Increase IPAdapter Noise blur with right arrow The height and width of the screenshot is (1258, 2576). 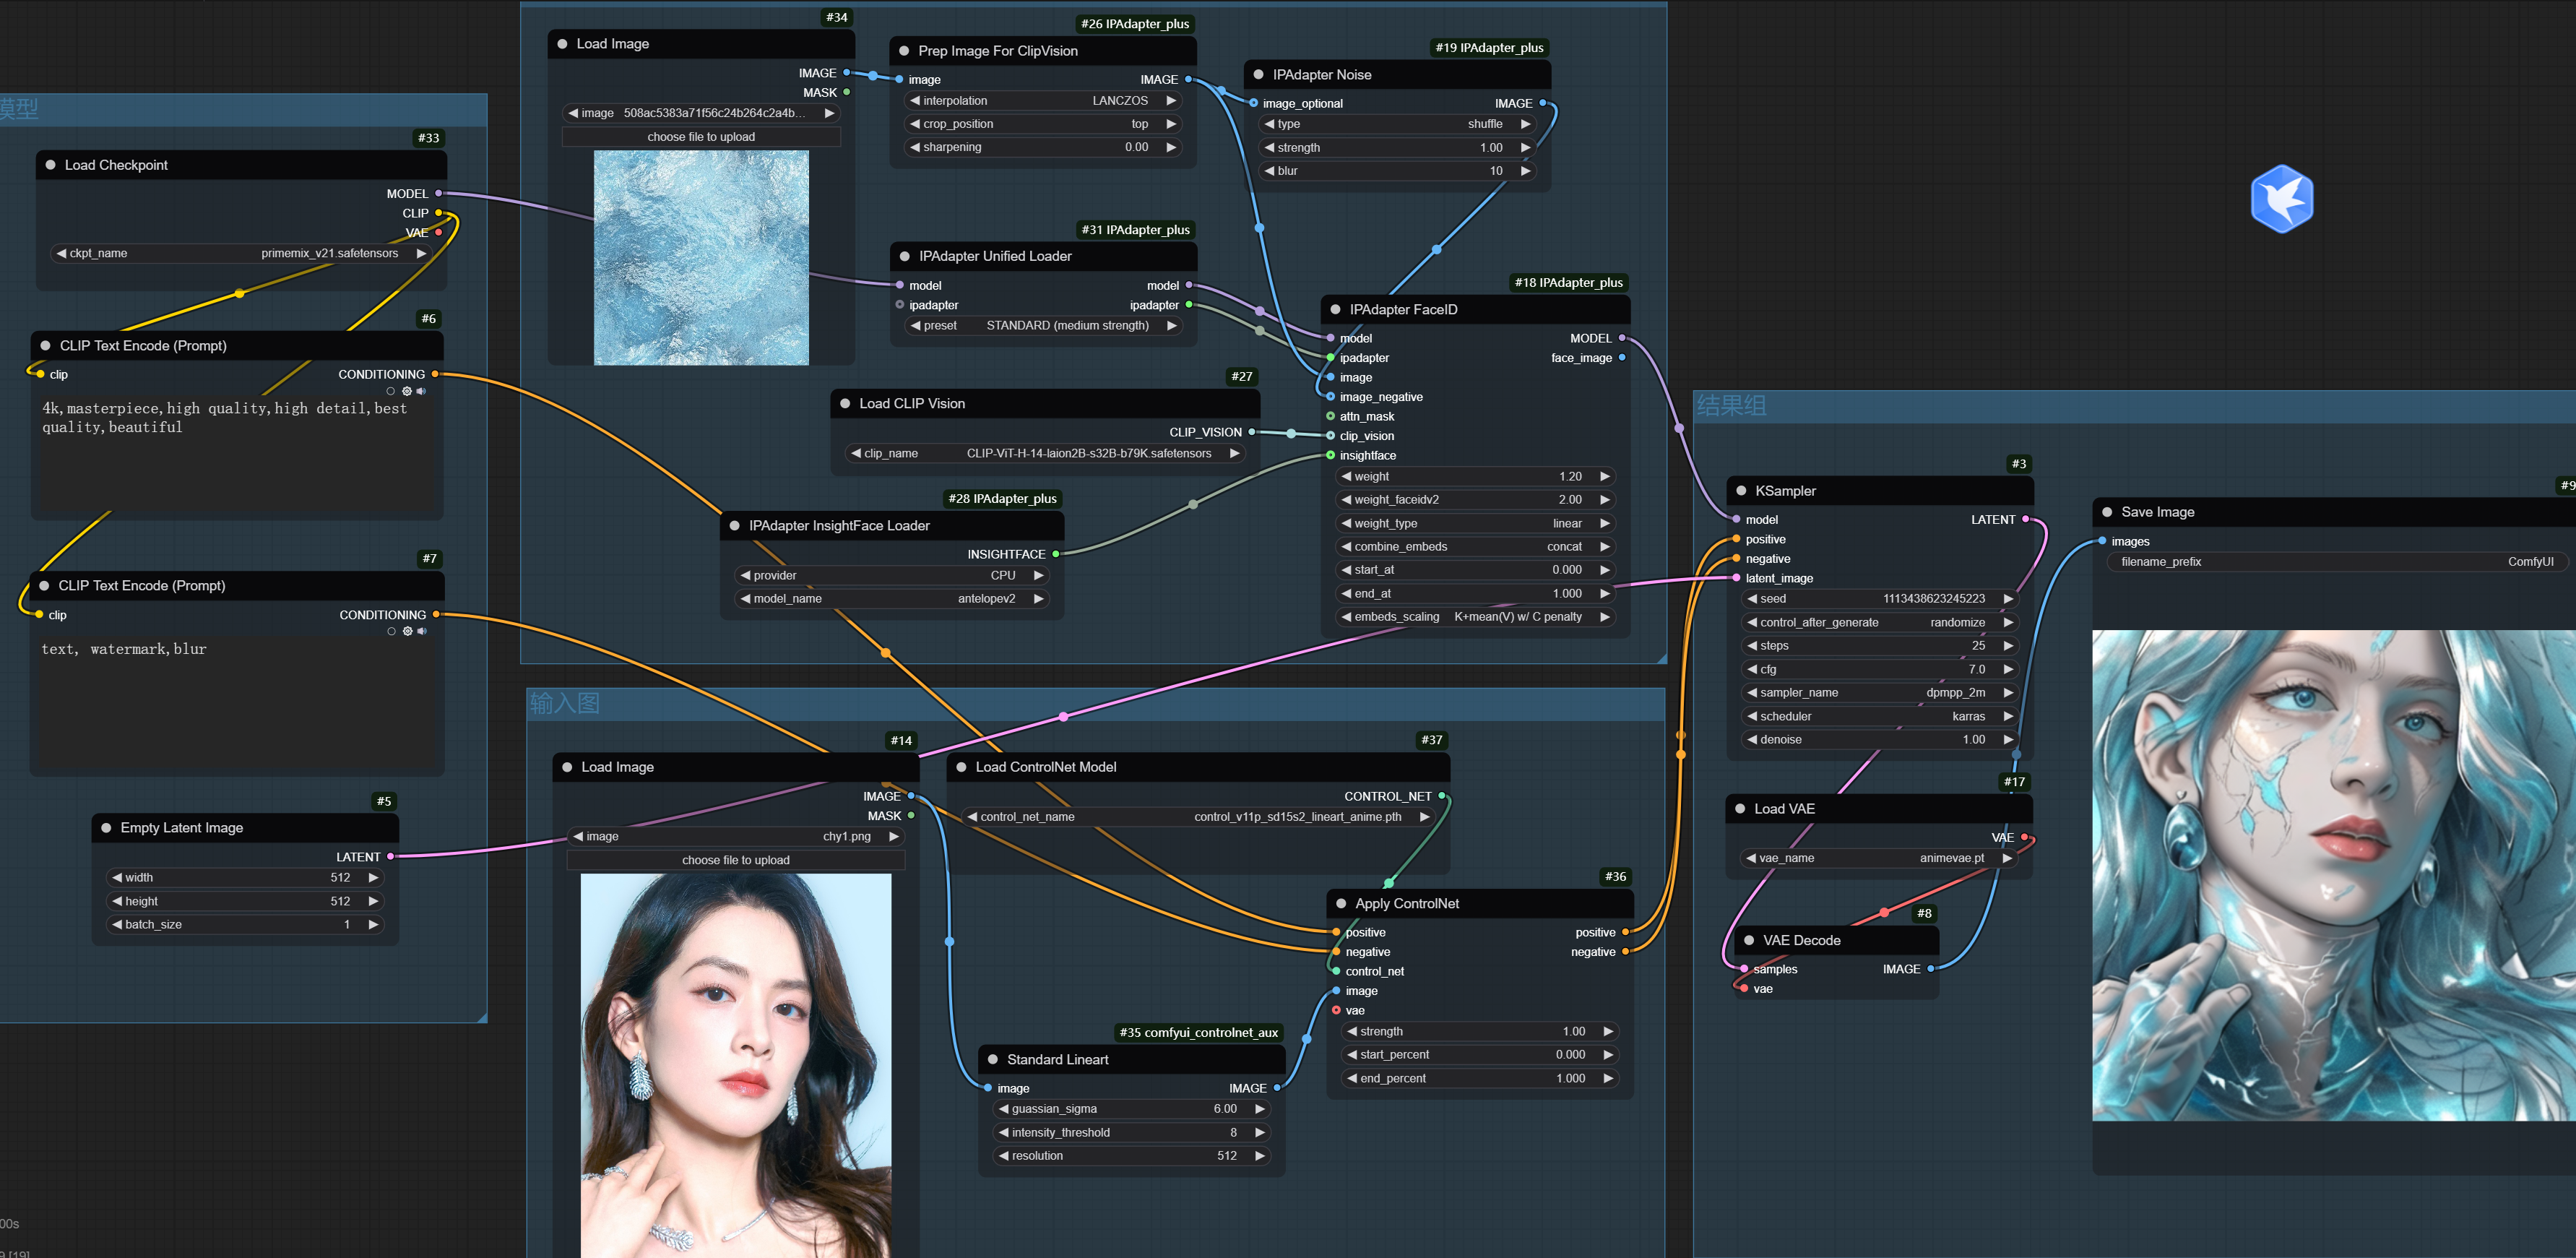point(1525,171)
